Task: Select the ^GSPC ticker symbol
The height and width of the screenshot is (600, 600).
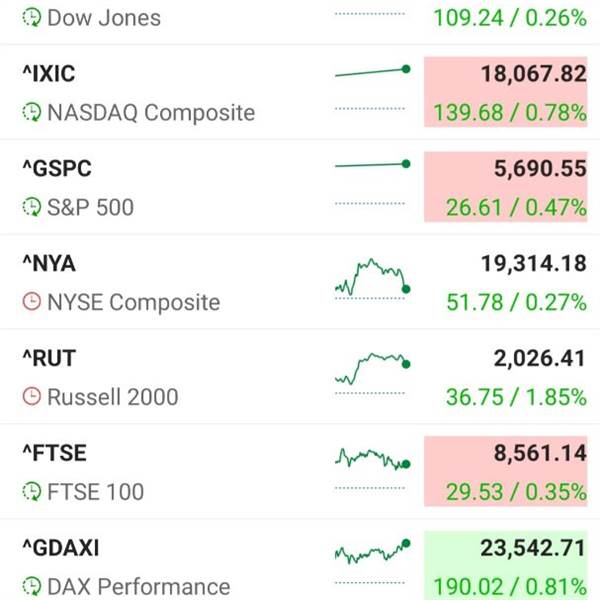Action: pos(57,168)
